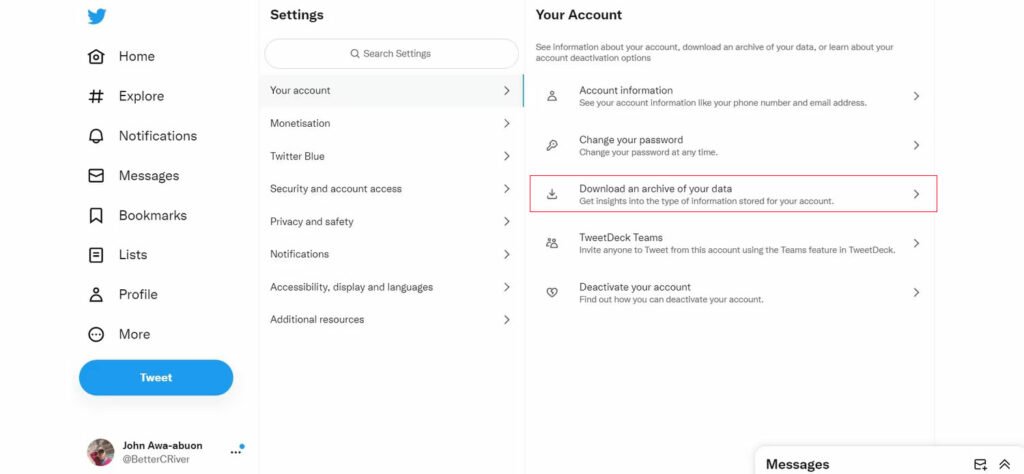Click the Twitter bird logo
Image resolution: width=1024 pixels, height=474 pixels.
[97, 16]
